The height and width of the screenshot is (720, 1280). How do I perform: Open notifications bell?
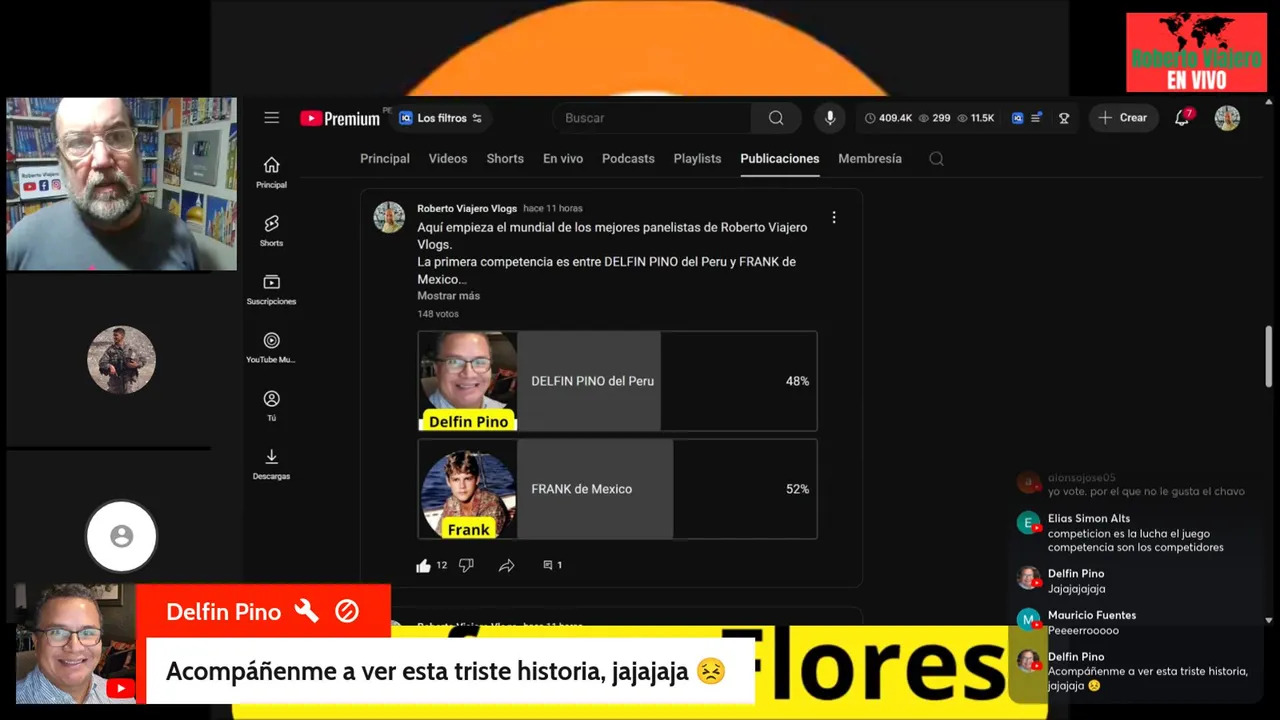[x=1183, y=117]
